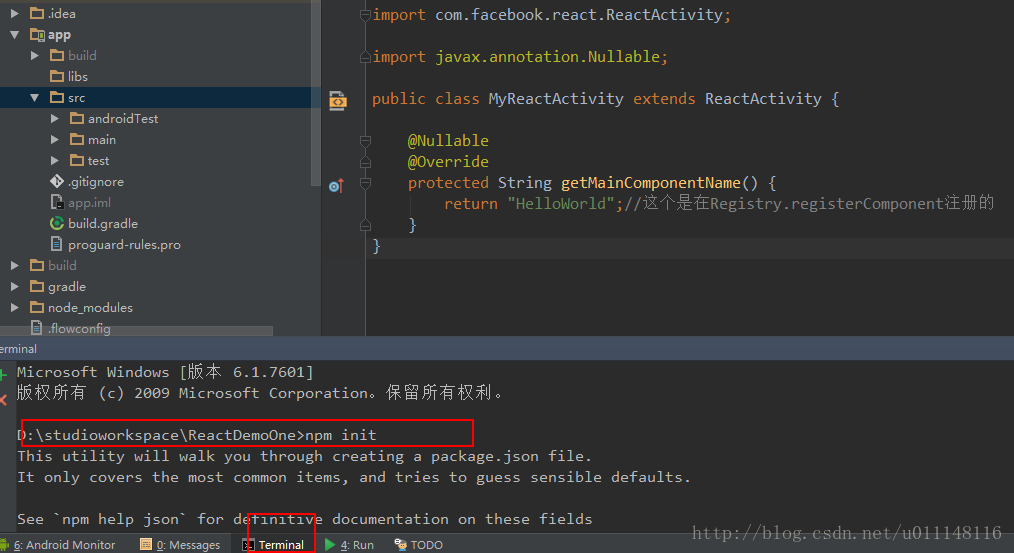Click the app.iml file icon
Viewport: 1014px width, 553px height.
(57, 202)
